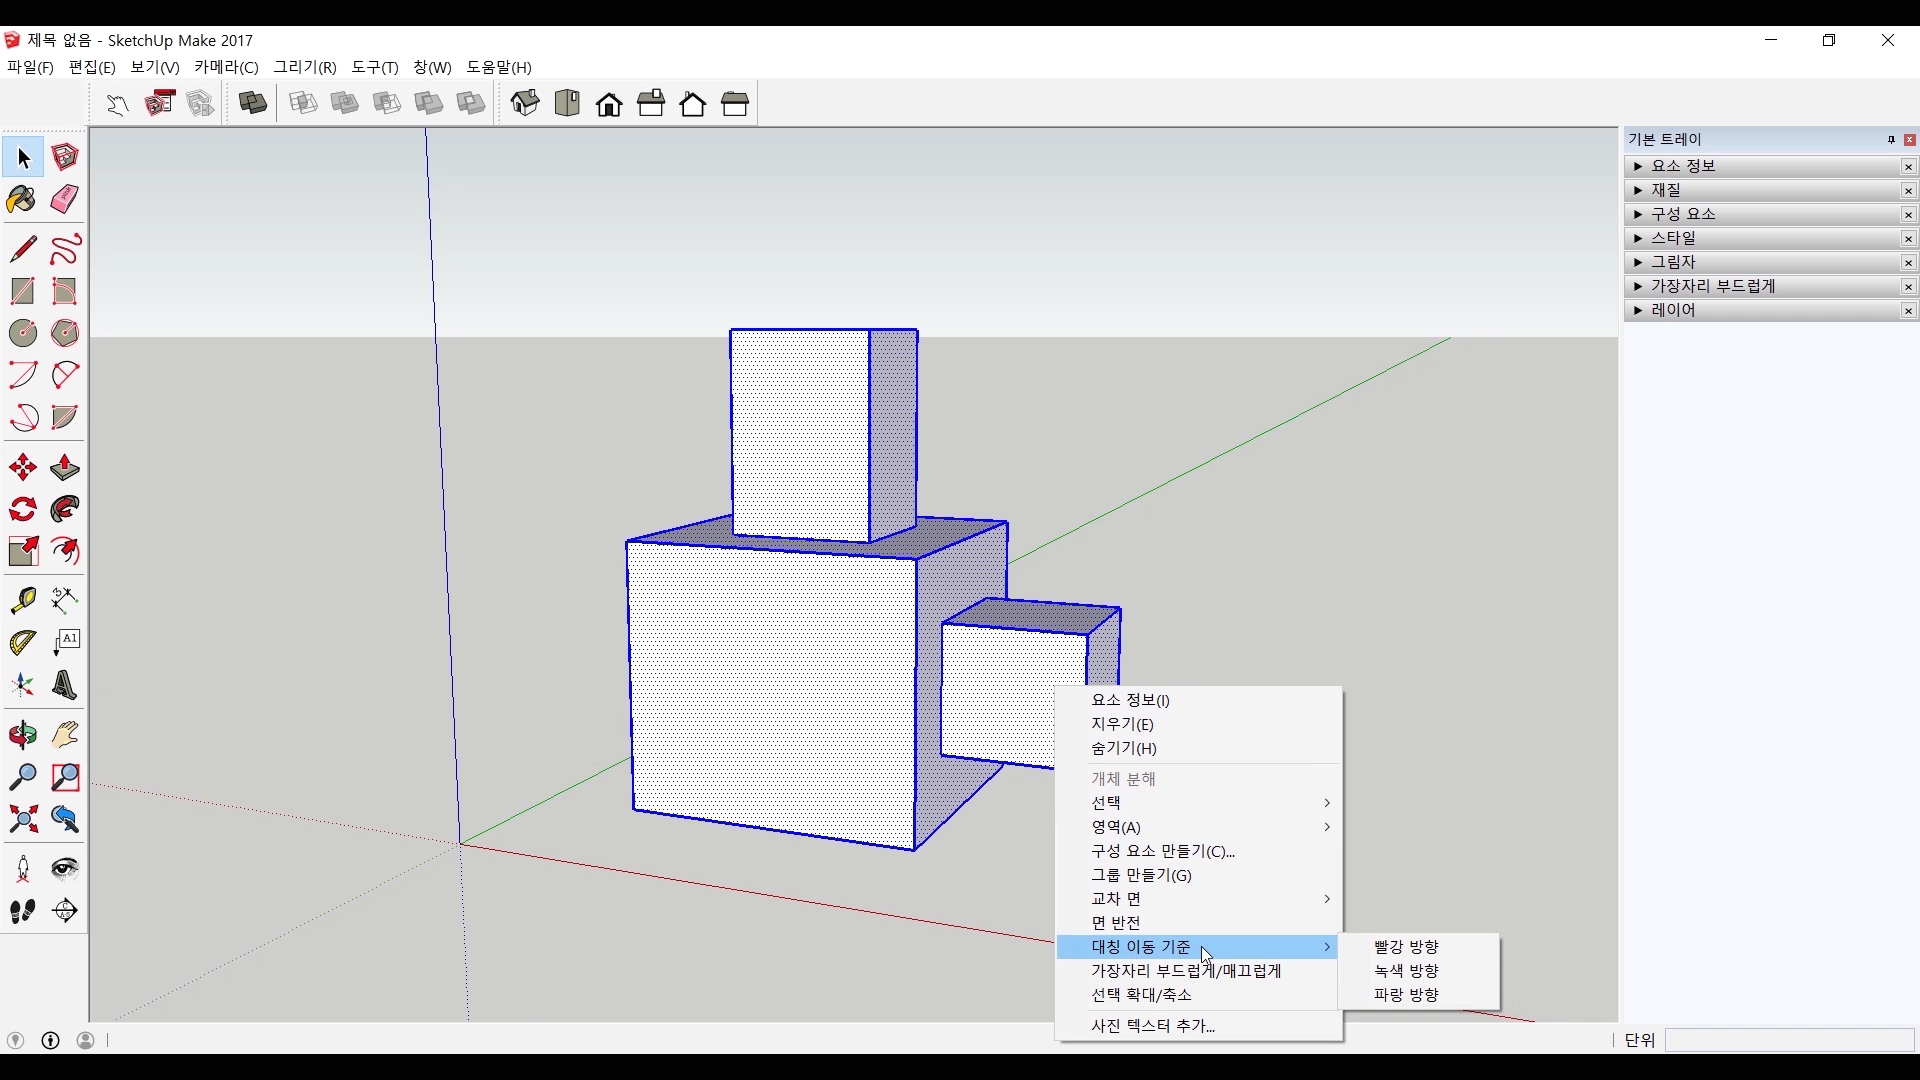Activate the Pencil line tool

tap(22, 248)
